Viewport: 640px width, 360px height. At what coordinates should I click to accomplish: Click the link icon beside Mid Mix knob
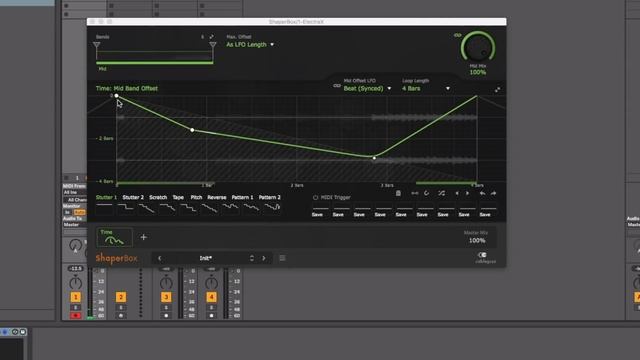(x=458, y=35)
